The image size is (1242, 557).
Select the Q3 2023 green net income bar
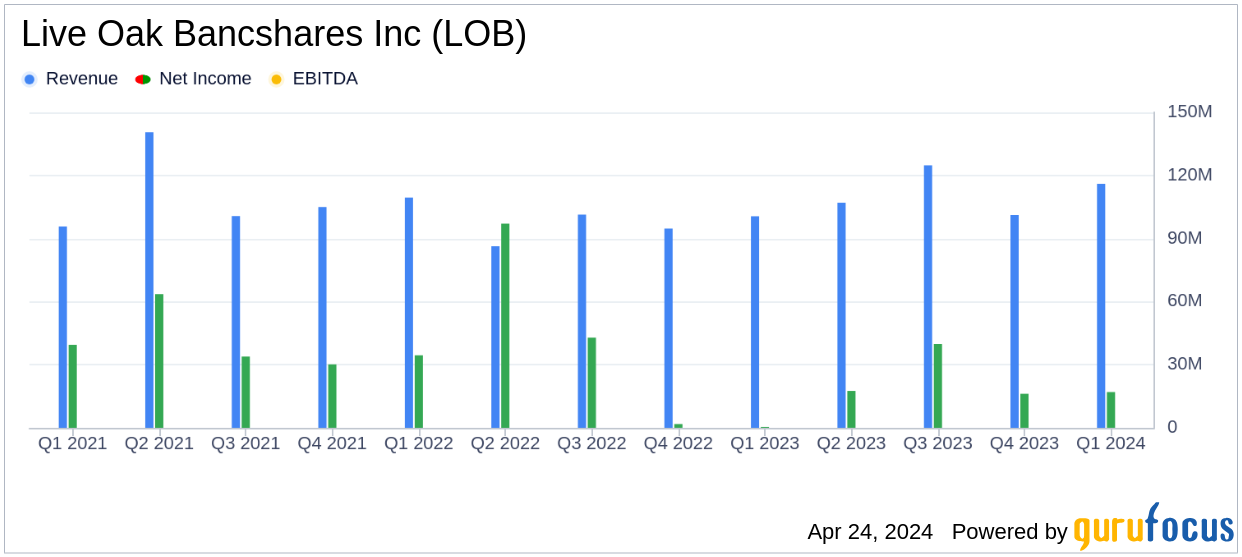click(938, 386)
